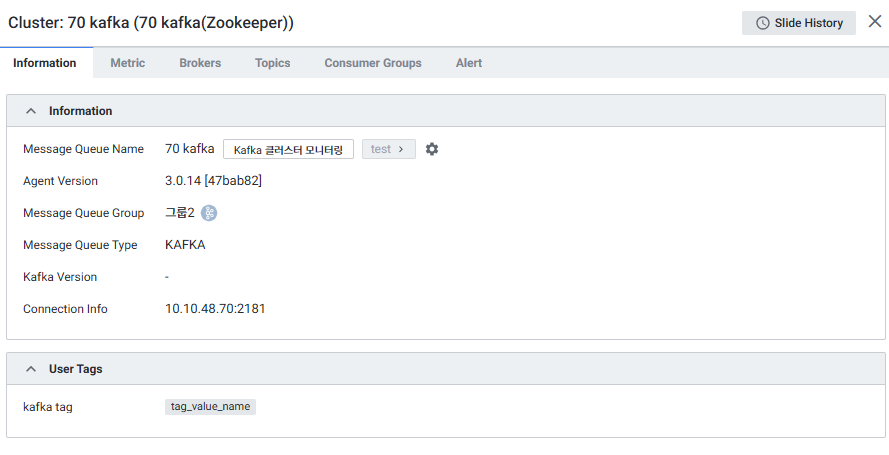Open Slide History

[798, 23]
